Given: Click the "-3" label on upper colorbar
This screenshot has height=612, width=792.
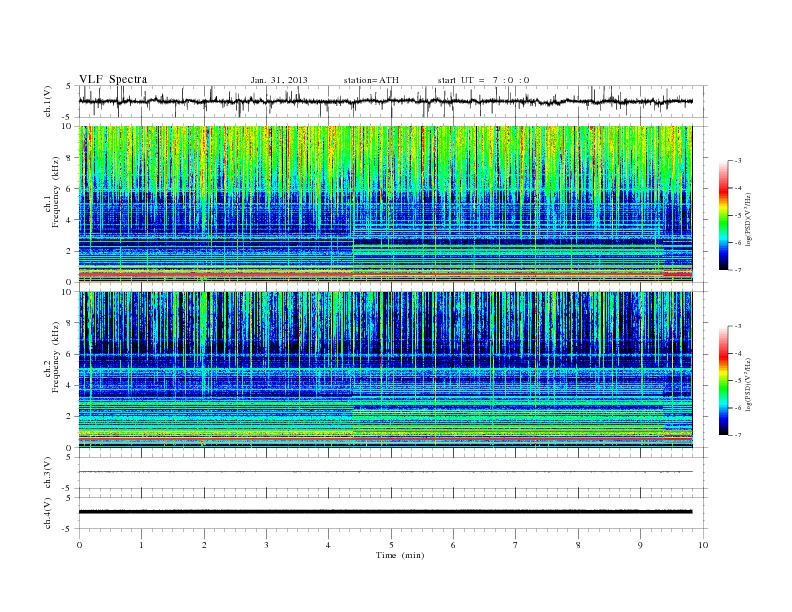Looking at the screenshot, I should [738, 161].
